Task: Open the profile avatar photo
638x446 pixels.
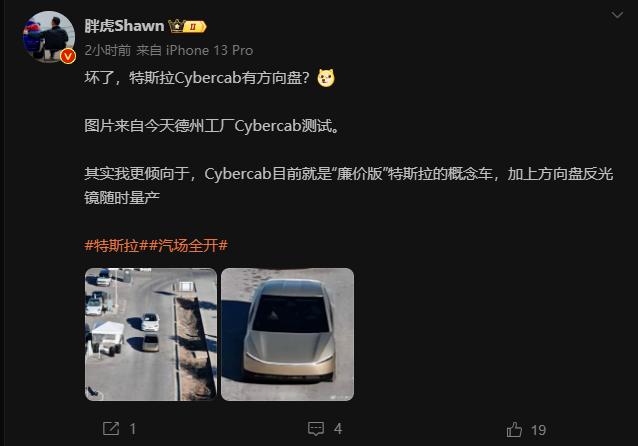Action: [48, 37]
